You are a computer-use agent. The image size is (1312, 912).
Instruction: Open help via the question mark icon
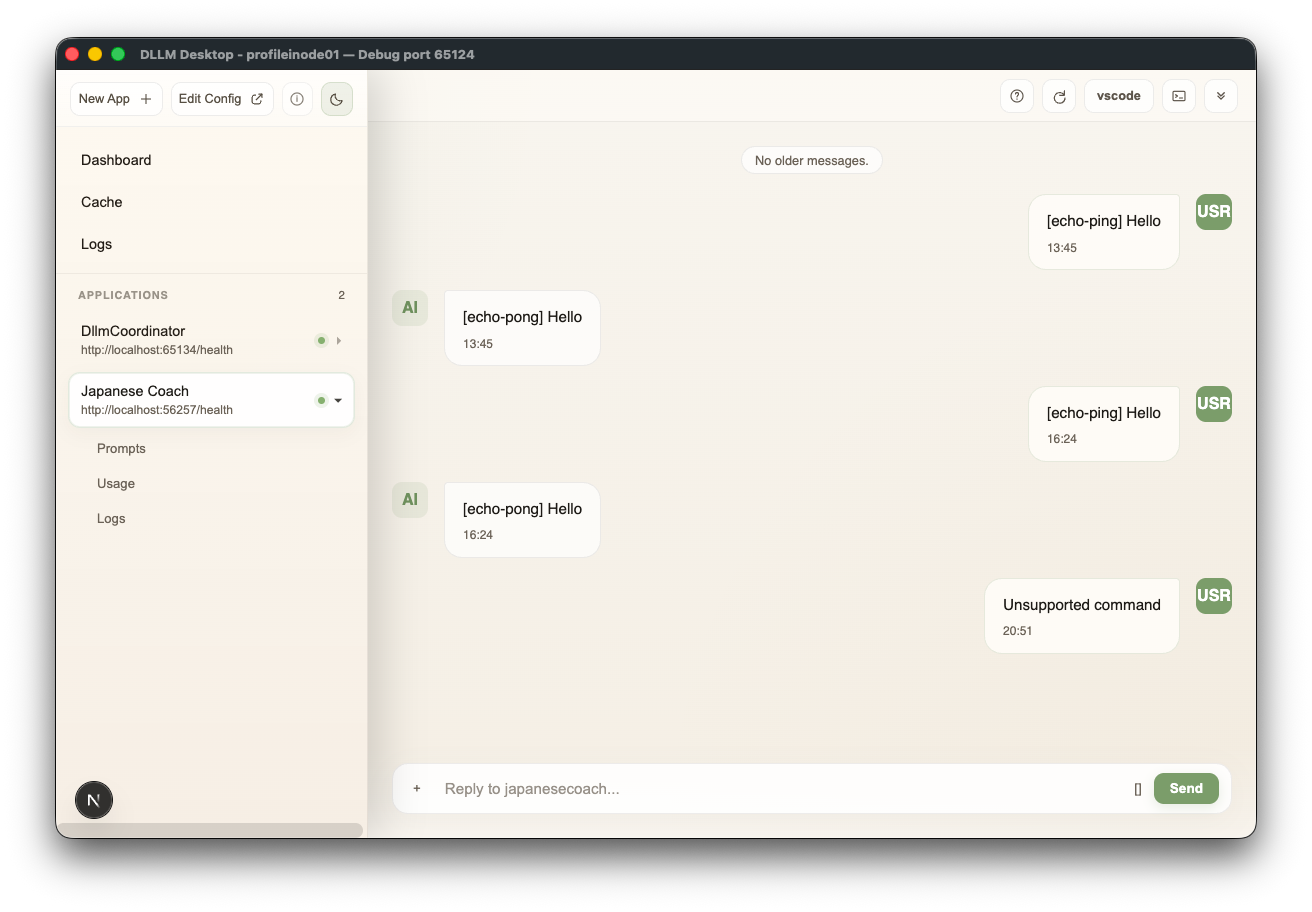pos(1017,96)
